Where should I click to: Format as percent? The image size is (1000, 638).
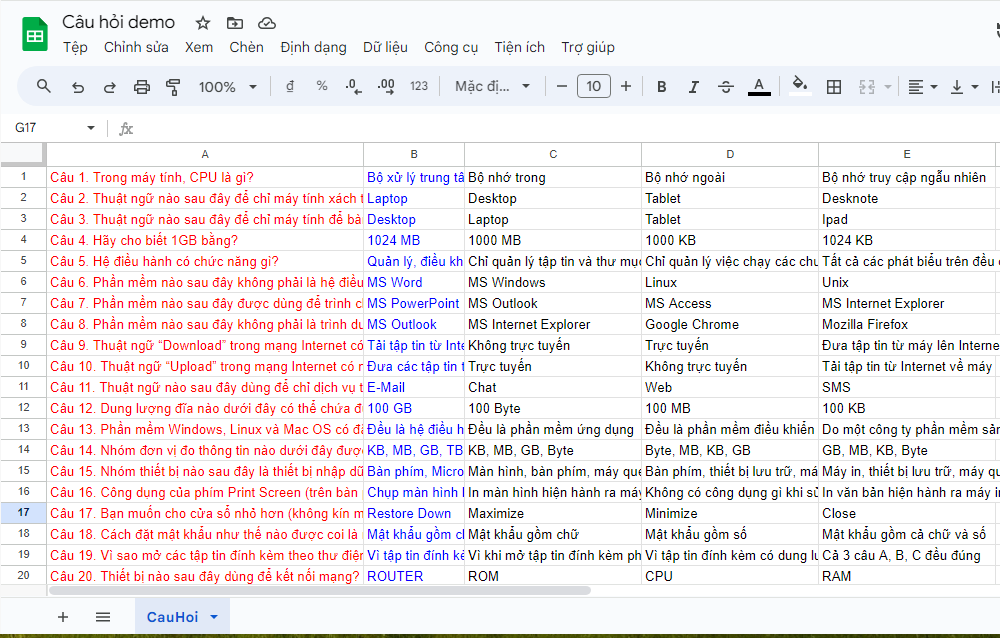tap(322, 86)
